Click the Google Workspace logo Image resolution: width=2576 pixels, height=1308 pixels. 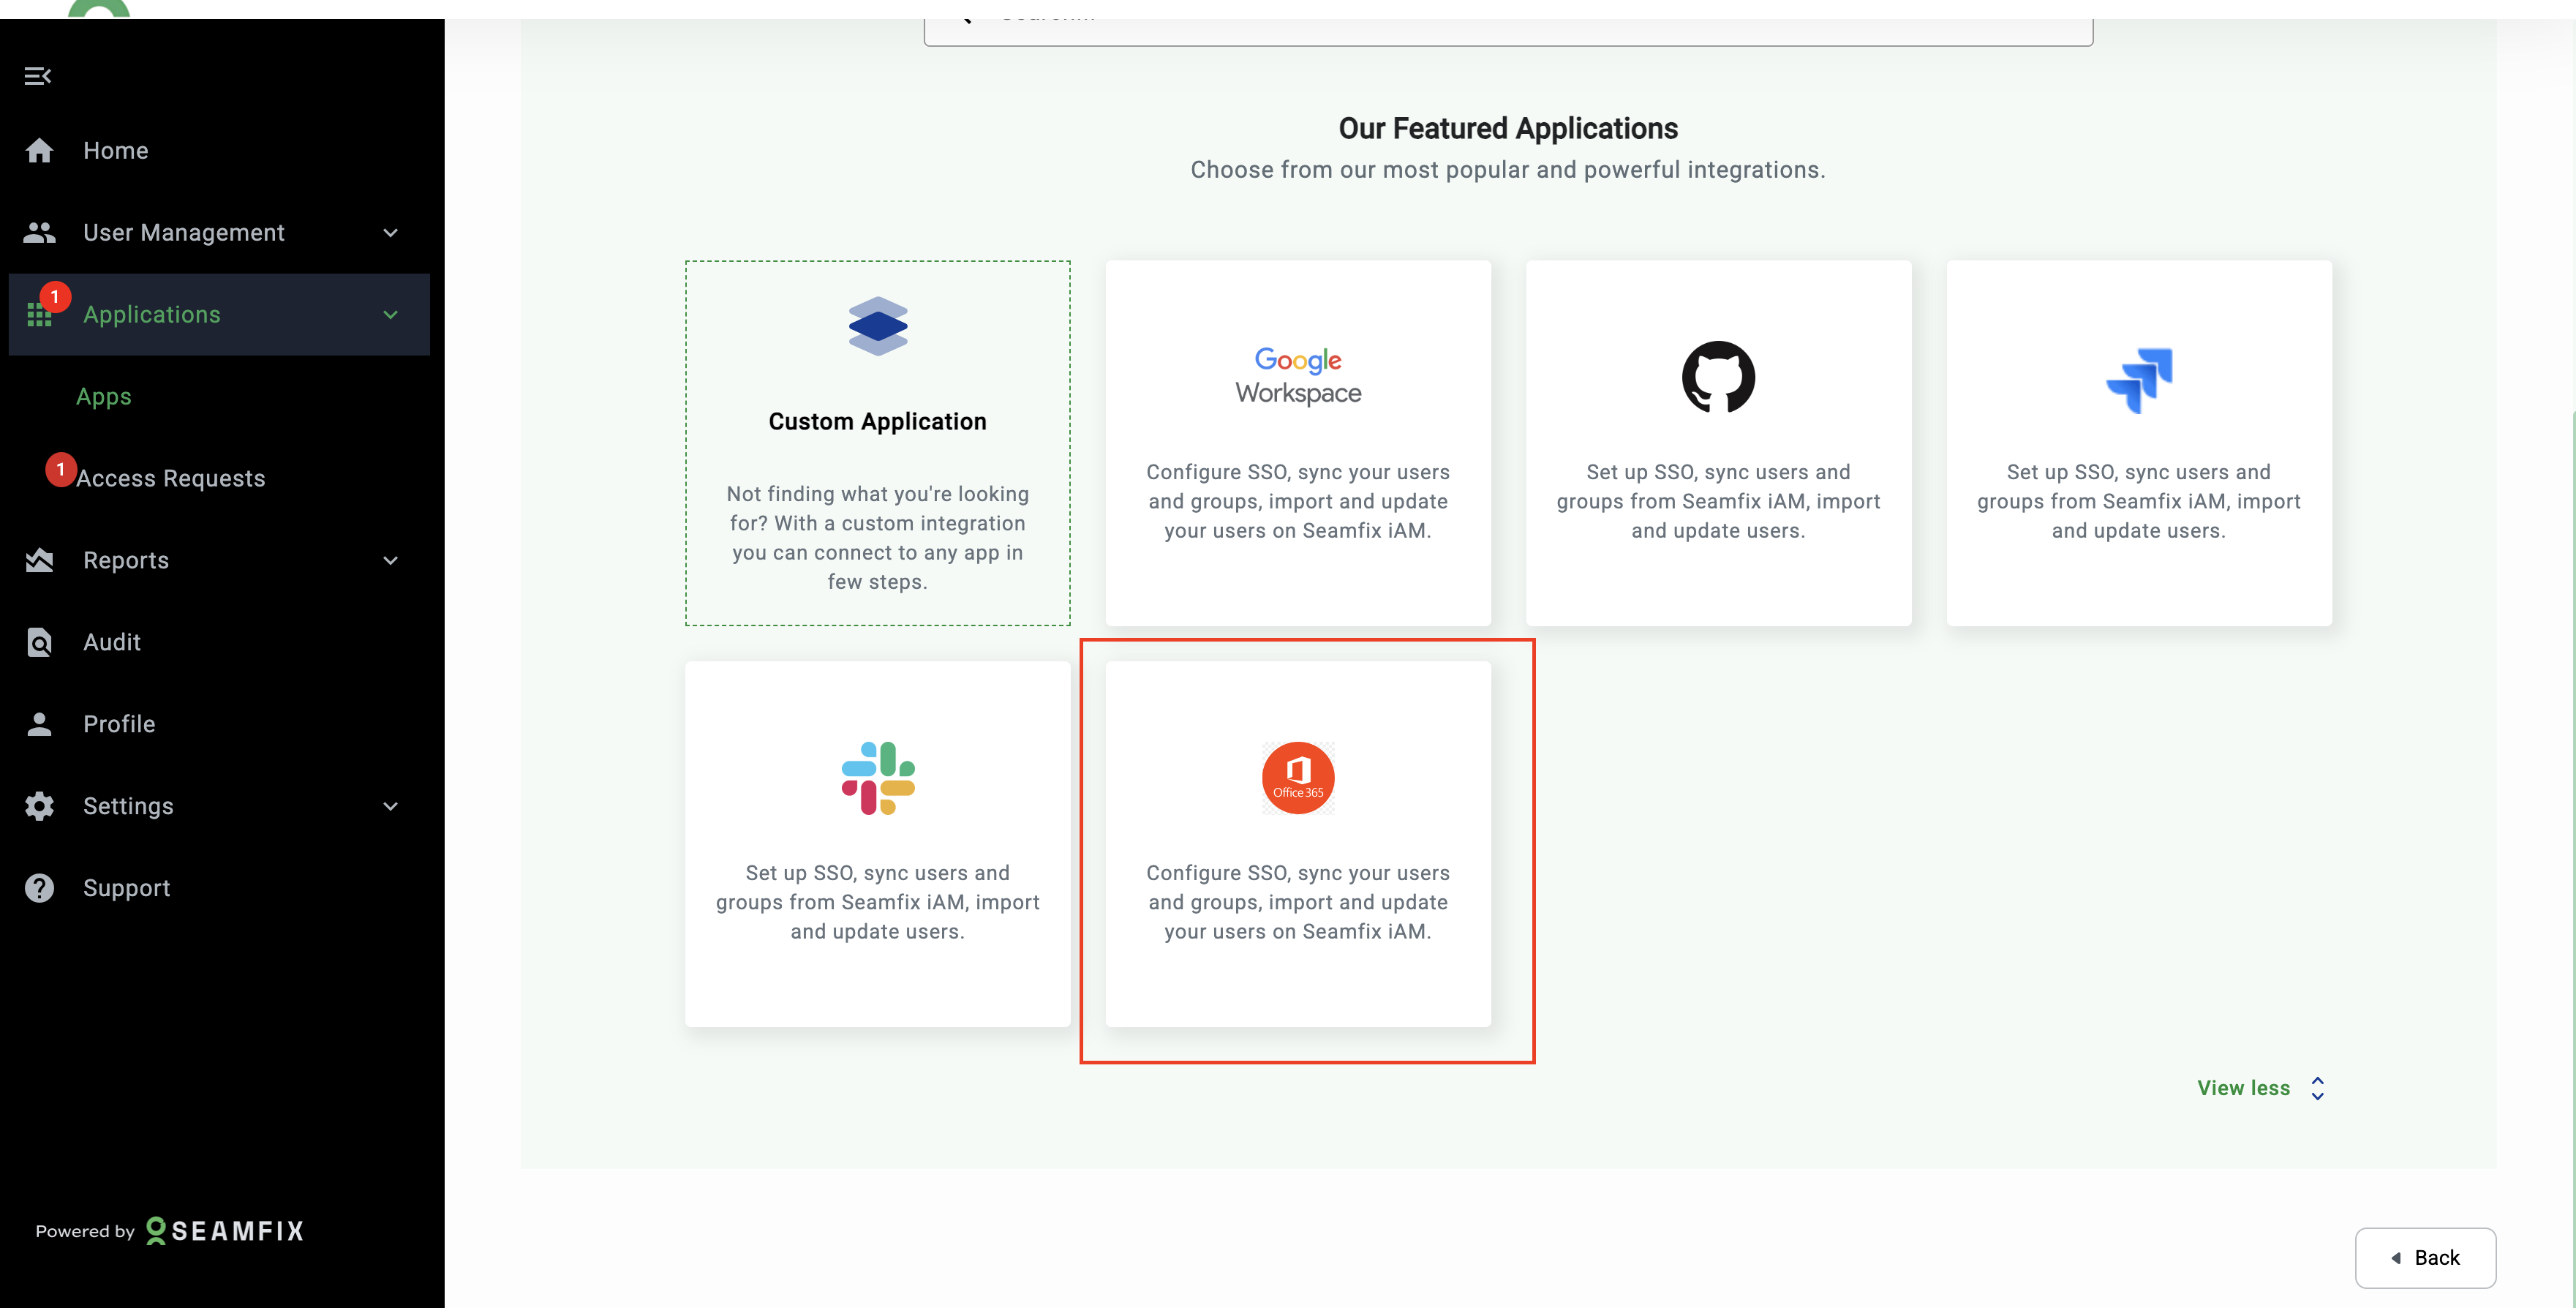(1297, 375)
